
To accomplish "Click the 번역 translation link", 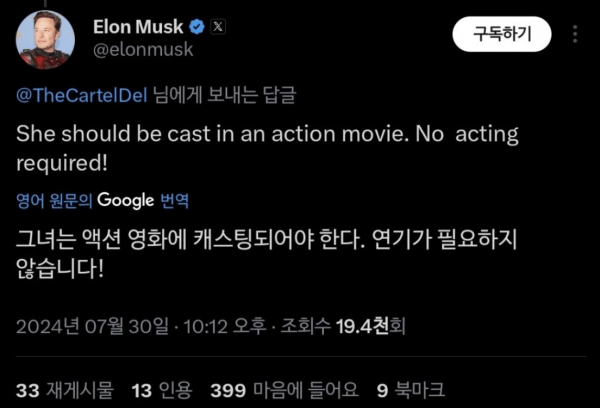I will tap(174, 201).
